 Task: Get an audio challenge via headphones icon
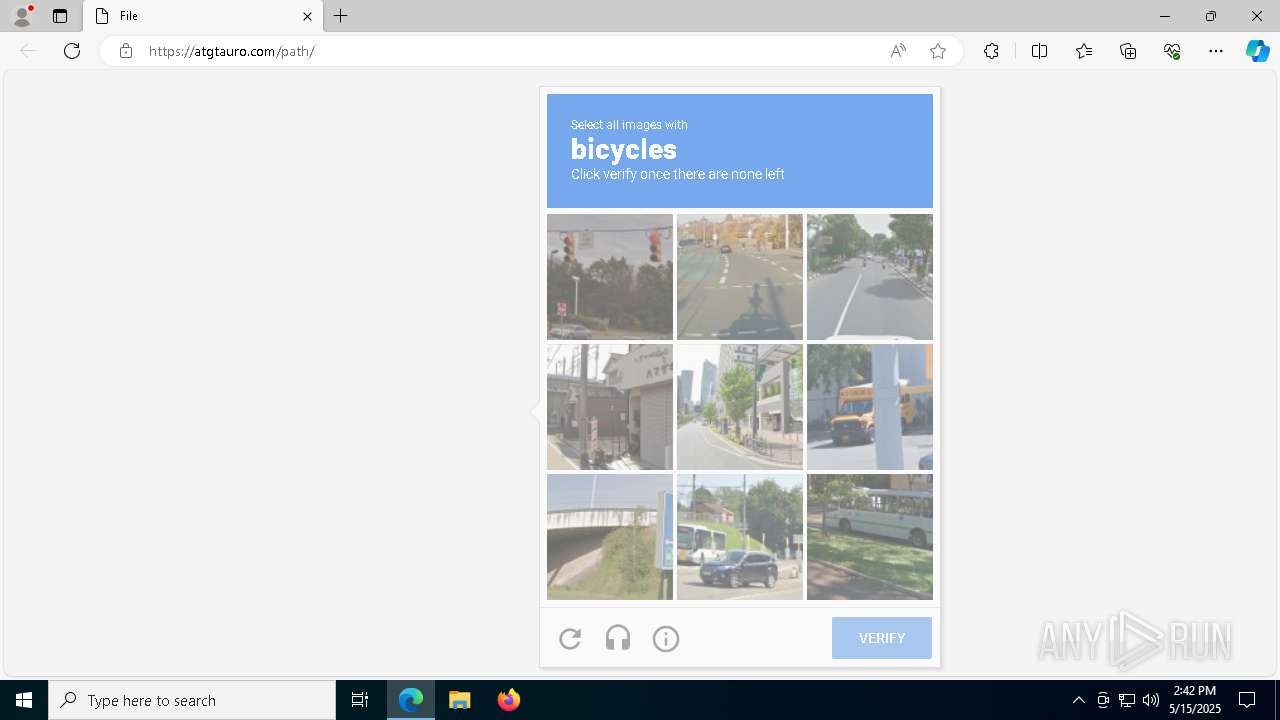[x=618, y=638]
